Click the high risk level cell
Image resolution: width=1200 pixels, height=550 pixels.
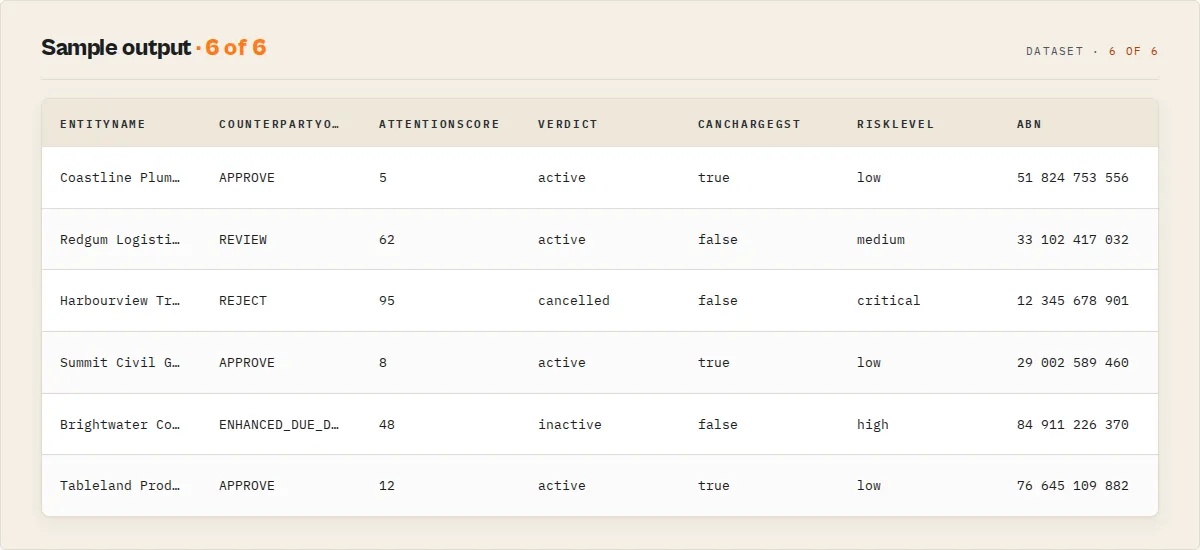(873, 425)
